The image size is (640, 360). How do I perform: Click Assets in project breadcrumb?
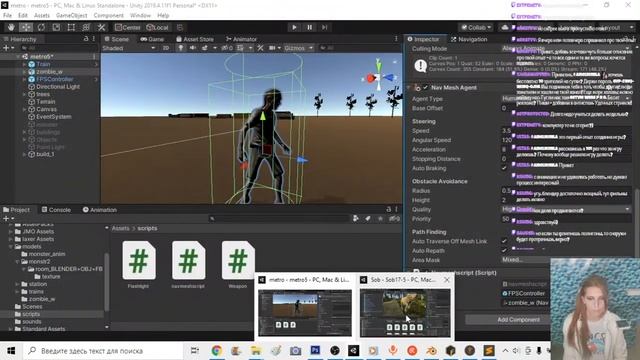(x=121, y=228)
